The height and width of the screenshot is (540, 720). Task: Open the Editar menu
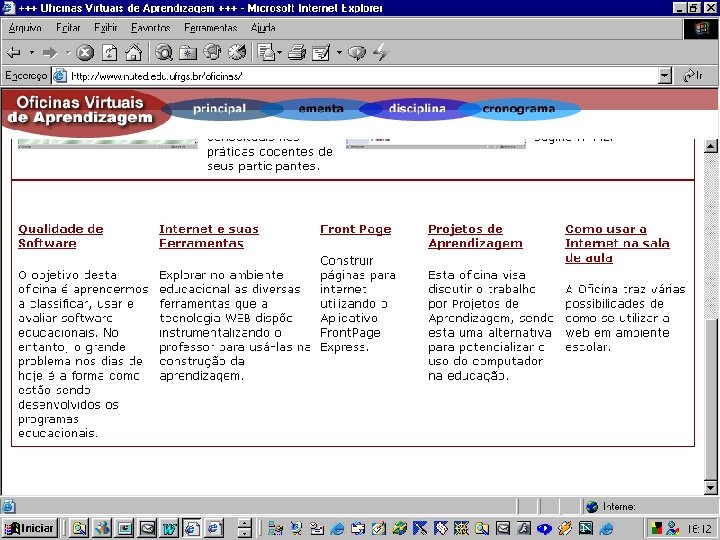tap(68, 28)
